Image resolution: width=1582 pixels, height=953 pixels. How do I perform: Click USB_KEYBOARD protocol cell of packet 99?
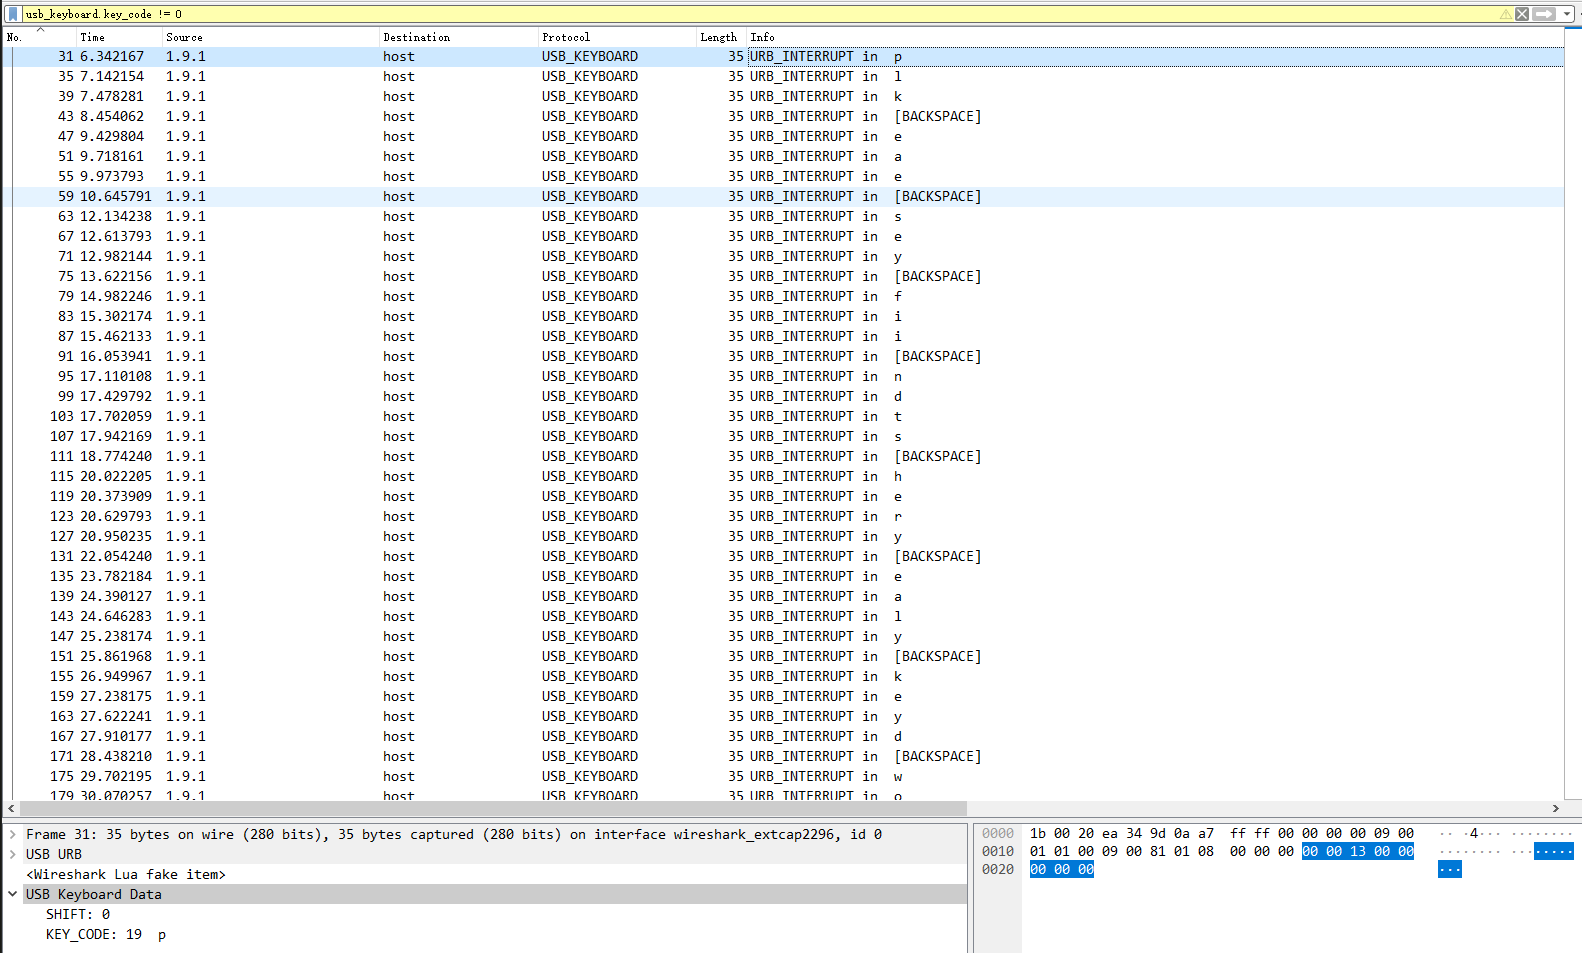(x=590, y=396)
